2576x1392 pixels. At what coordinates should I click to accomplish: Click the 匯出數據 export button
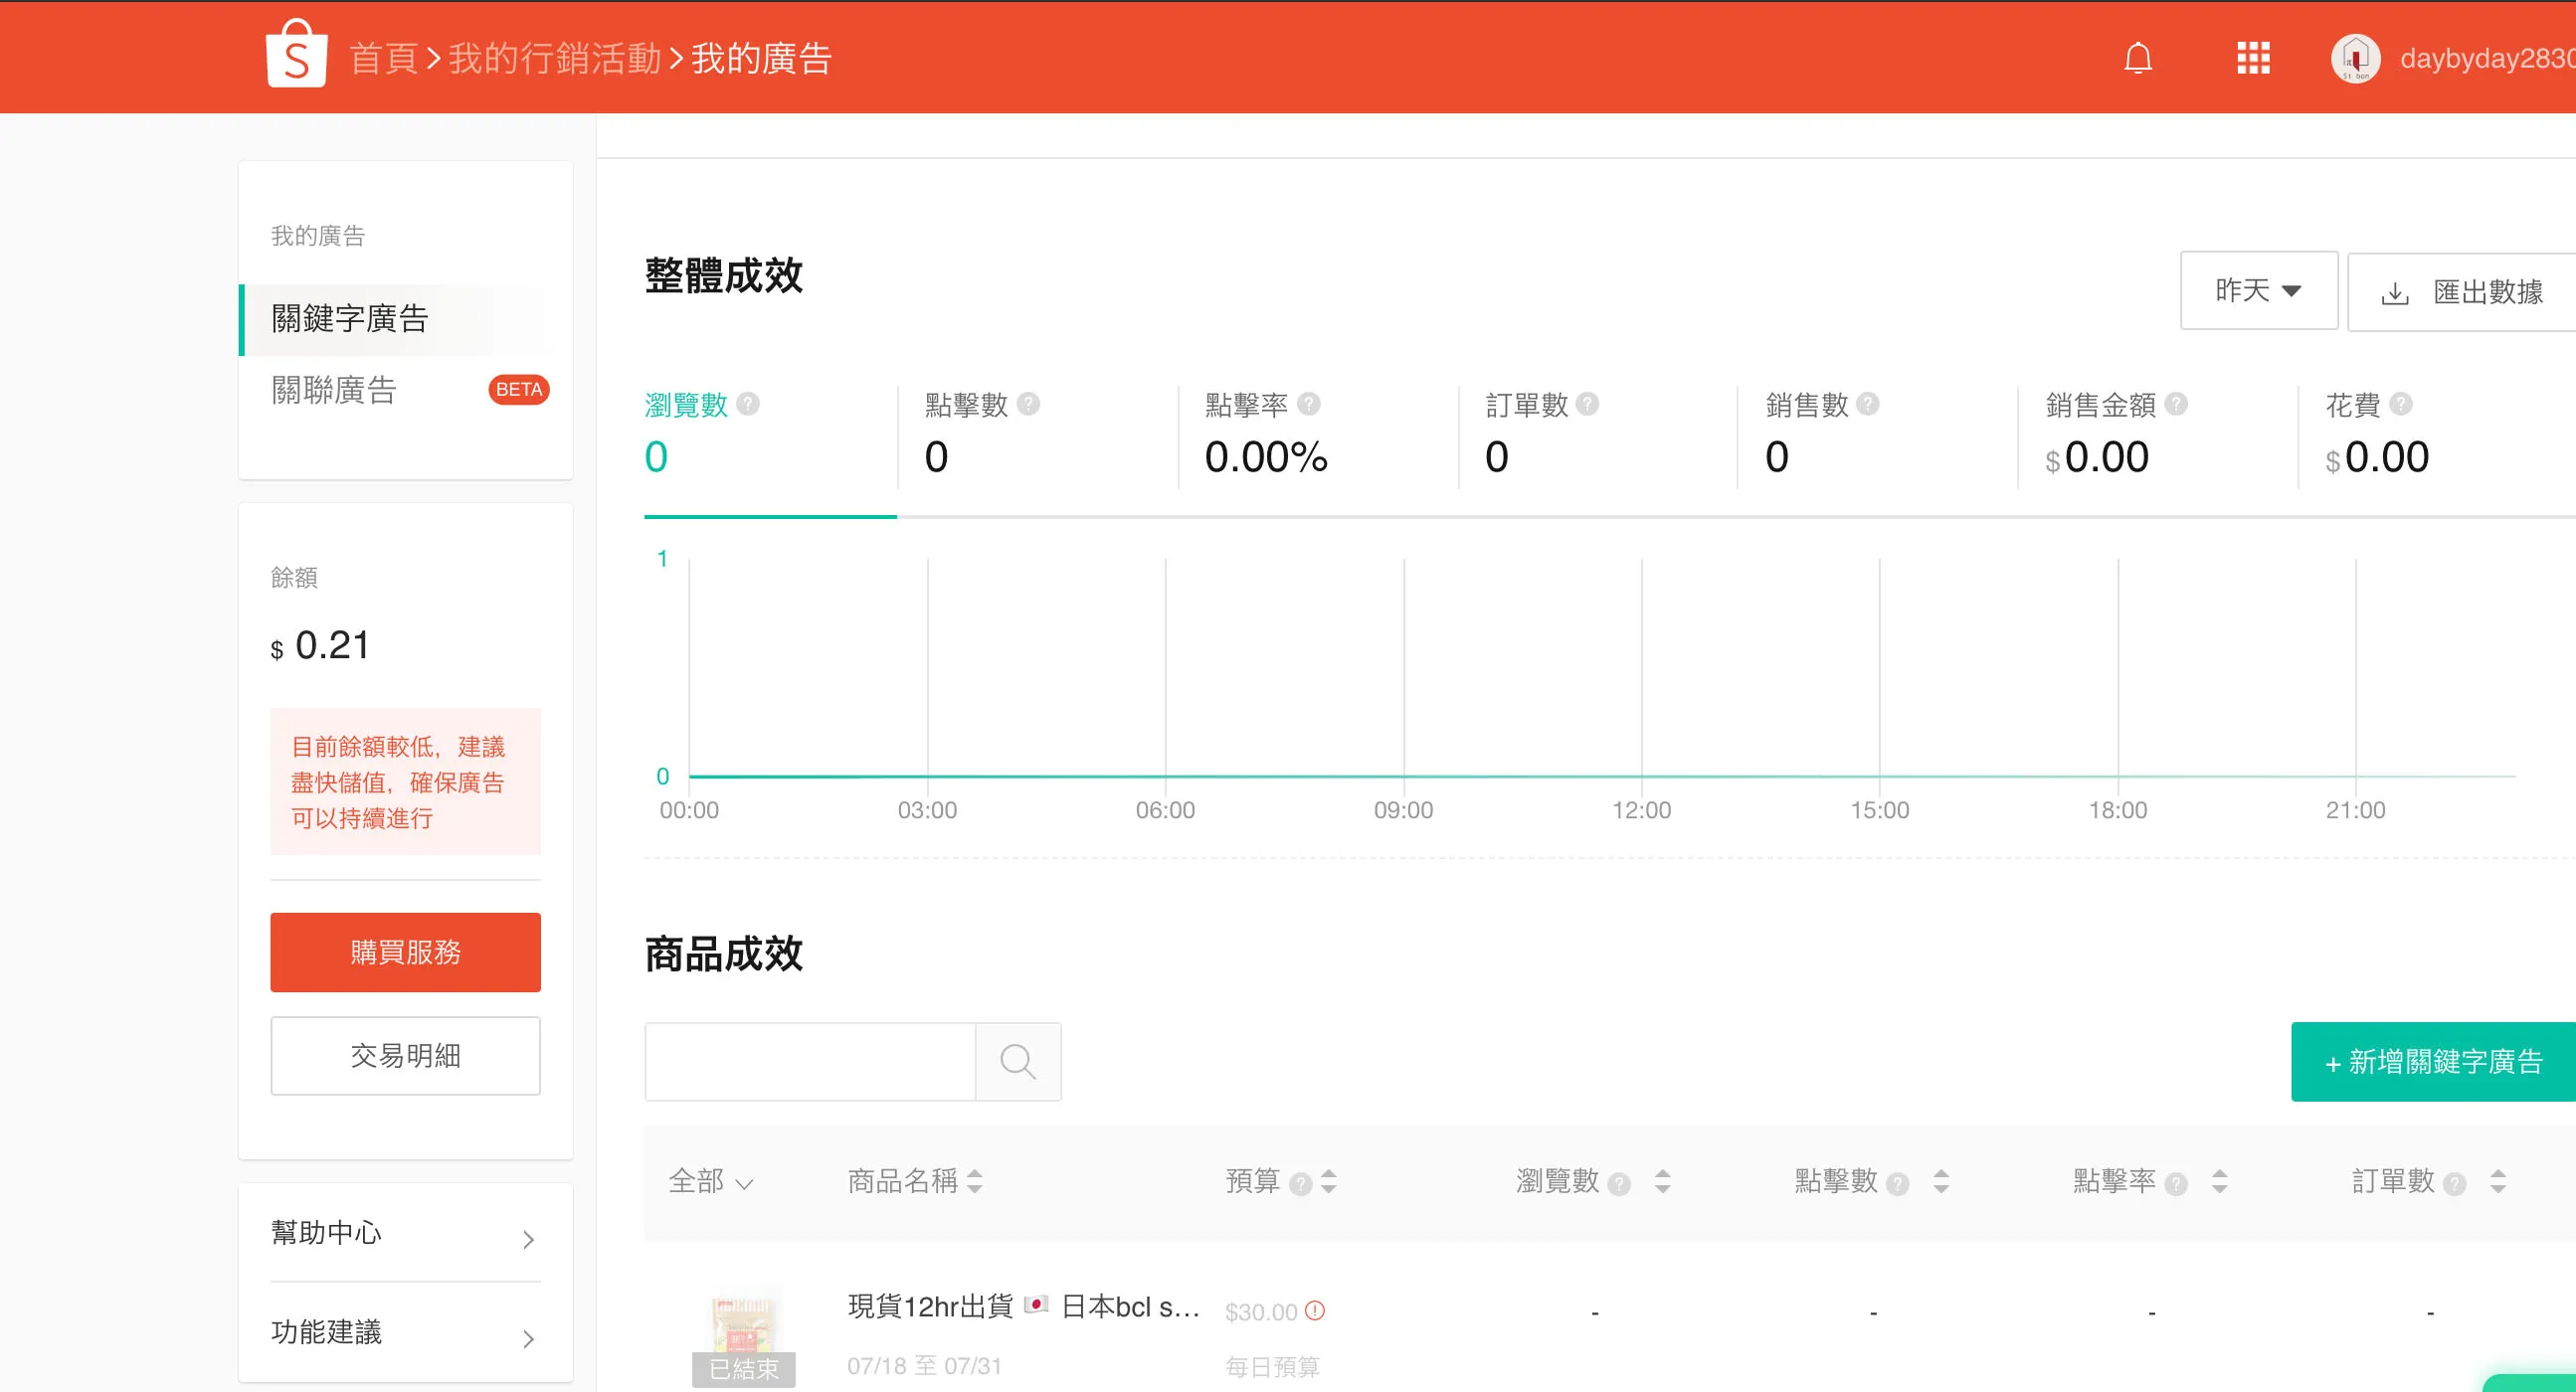pyautogui.click(x=2461, y=291)
